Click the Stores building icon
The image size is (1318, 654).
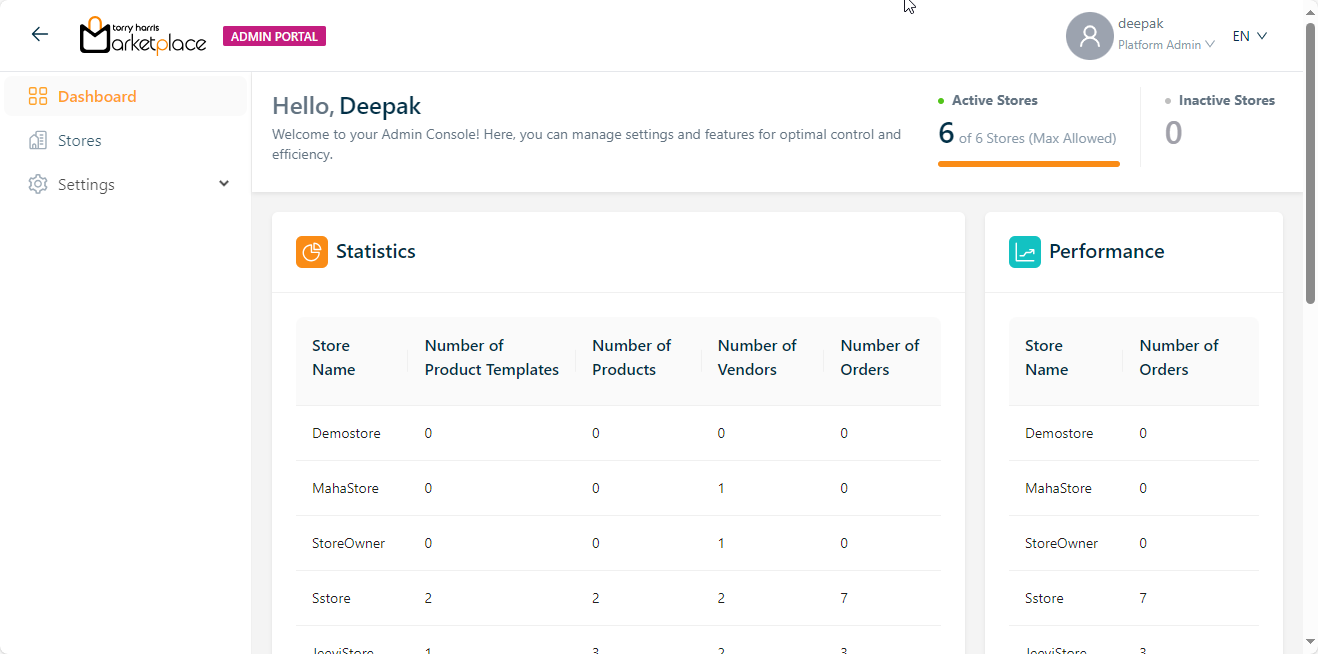tap(38, 141)
